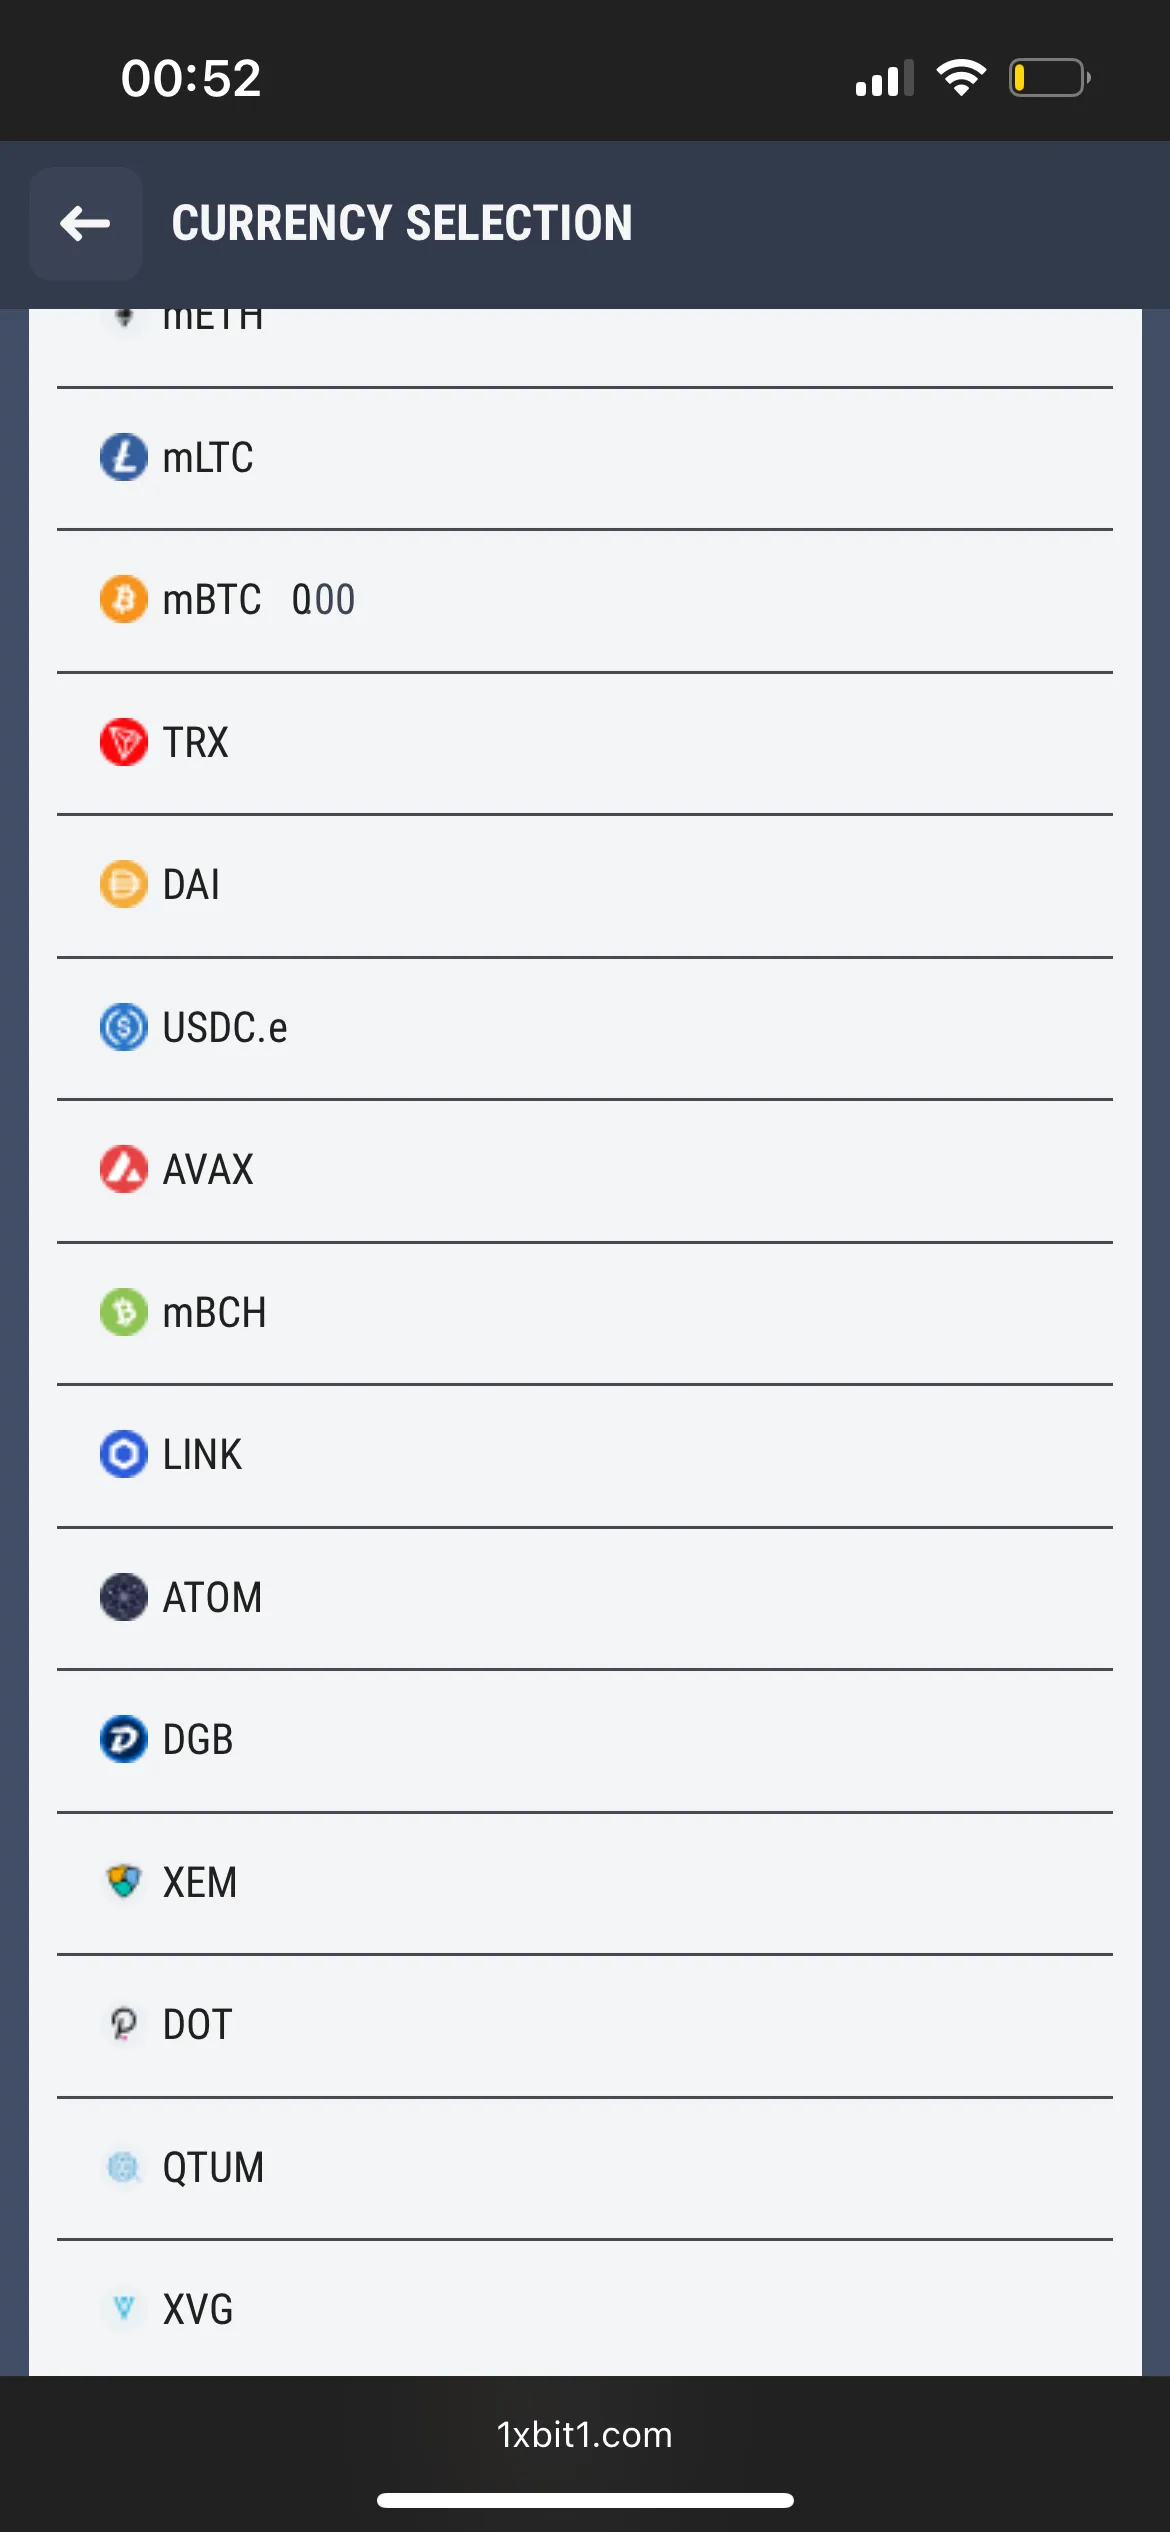1170x2532 pixels.
Task: Tap the red TRON icon
Action: click(x=124, y=743)
